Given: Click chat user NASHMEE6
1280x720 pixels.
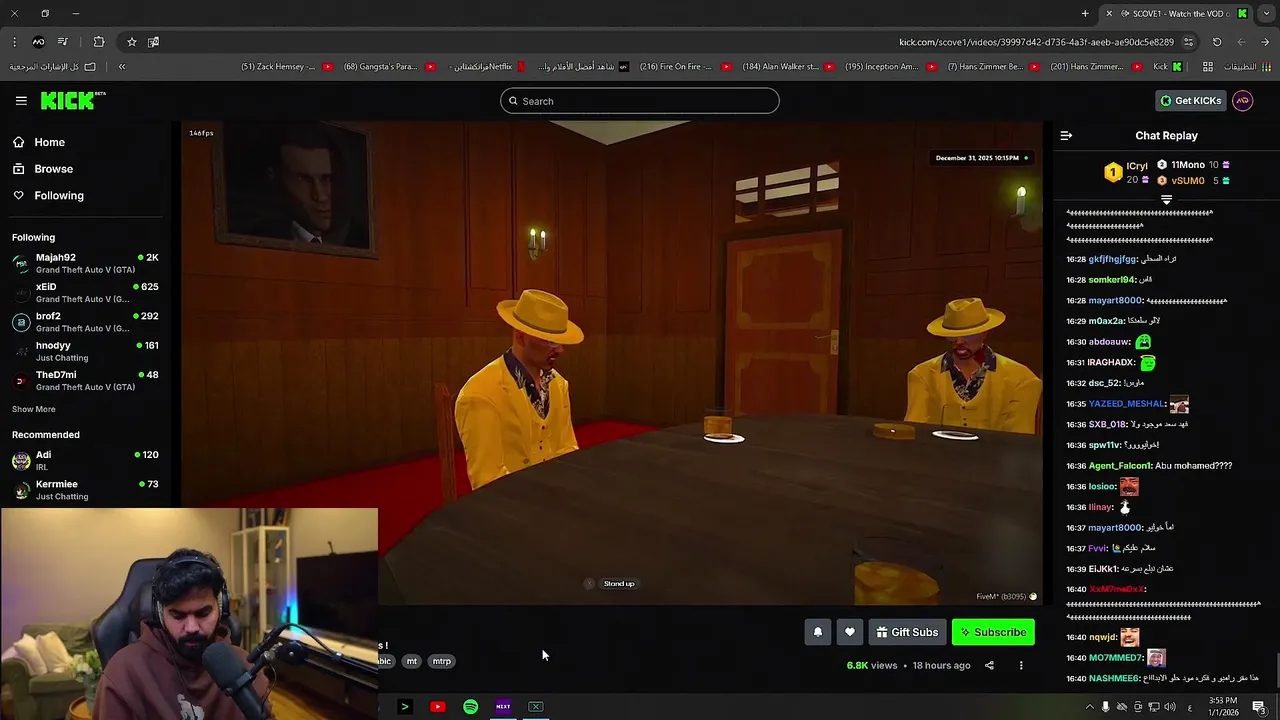Looking at the screenshot, I should click(x=1114, y=678).
